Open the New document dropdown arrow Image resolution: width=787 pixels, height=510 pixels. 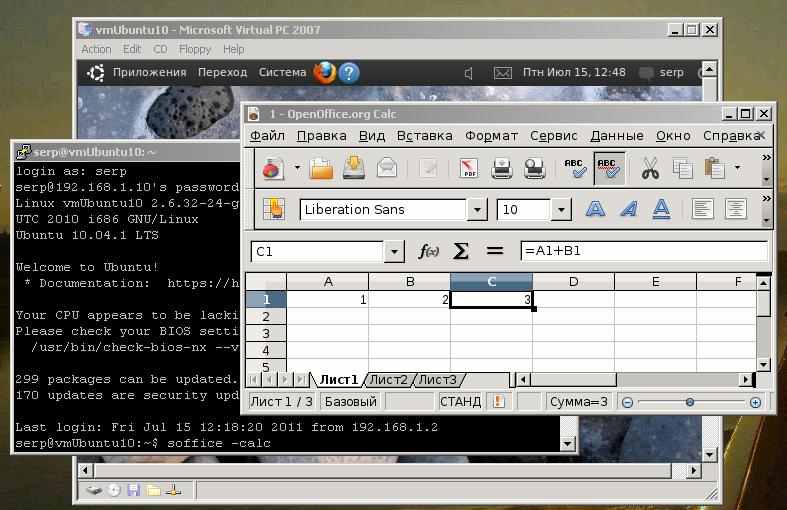click(x=297, y=168)
